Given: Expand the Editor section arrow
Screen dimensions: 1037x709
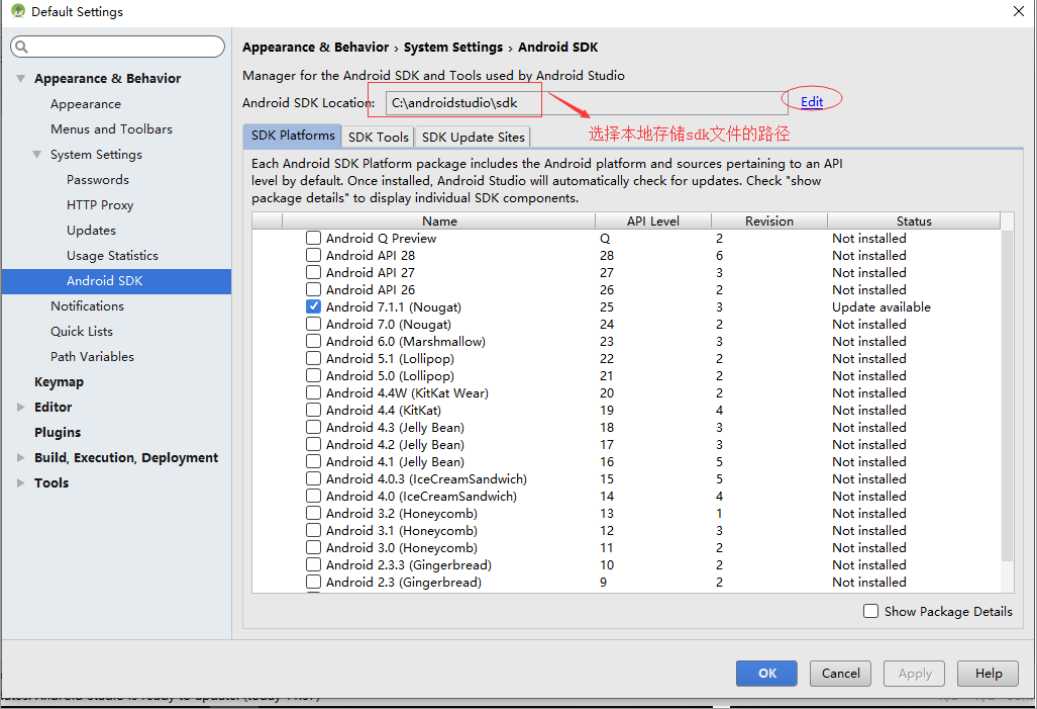Looking at the screenshot, I should coord(21,407).
